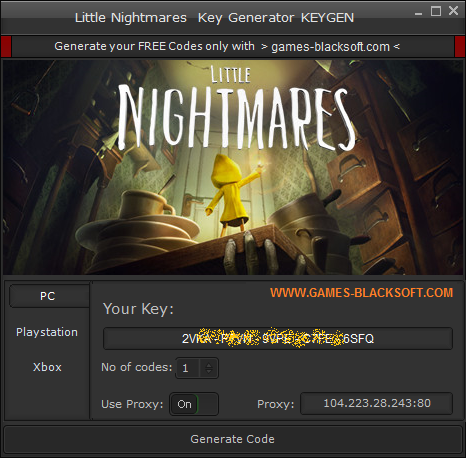Click the games-blacksoft.com banner text
Image resolution: width=466 pixels, height=458 pixels.
pos(330,47)
